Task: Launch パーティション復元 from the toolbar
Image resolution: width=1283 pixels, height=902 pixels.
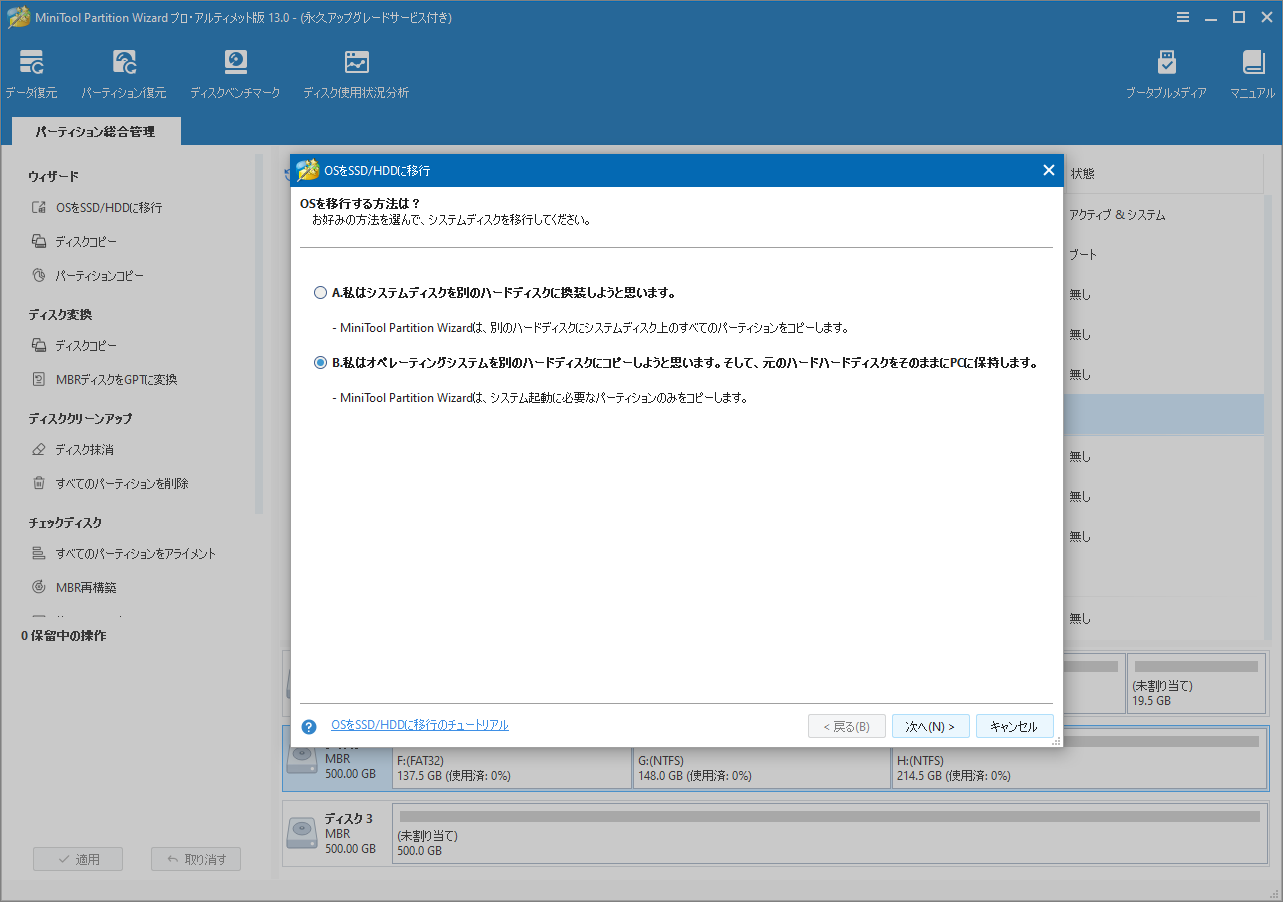Action: [x=124, y=75]
